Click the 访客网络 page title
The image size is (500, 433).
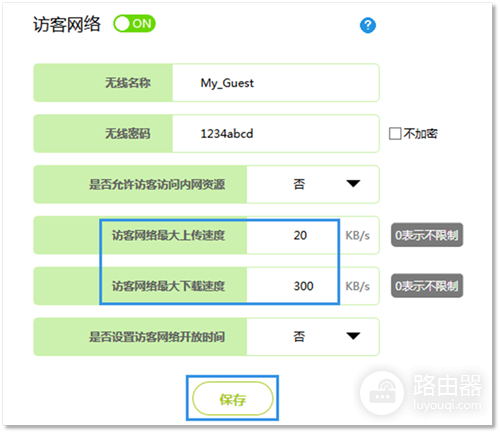[67, 24]
